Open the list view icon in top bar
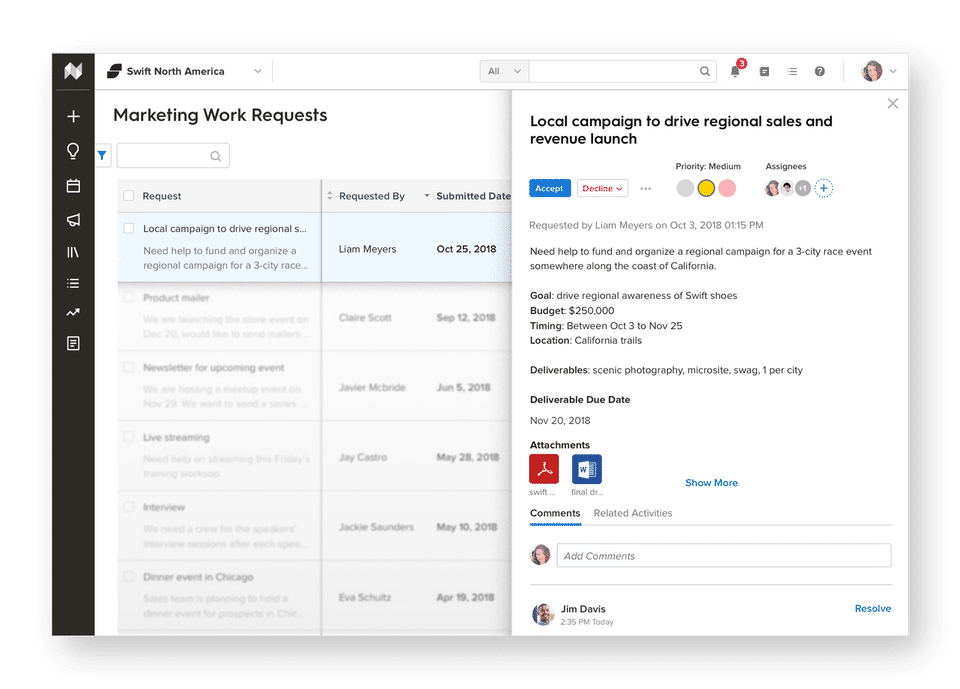Image resolution: width=960 pixels, height=689 pixels. point(792,72)
